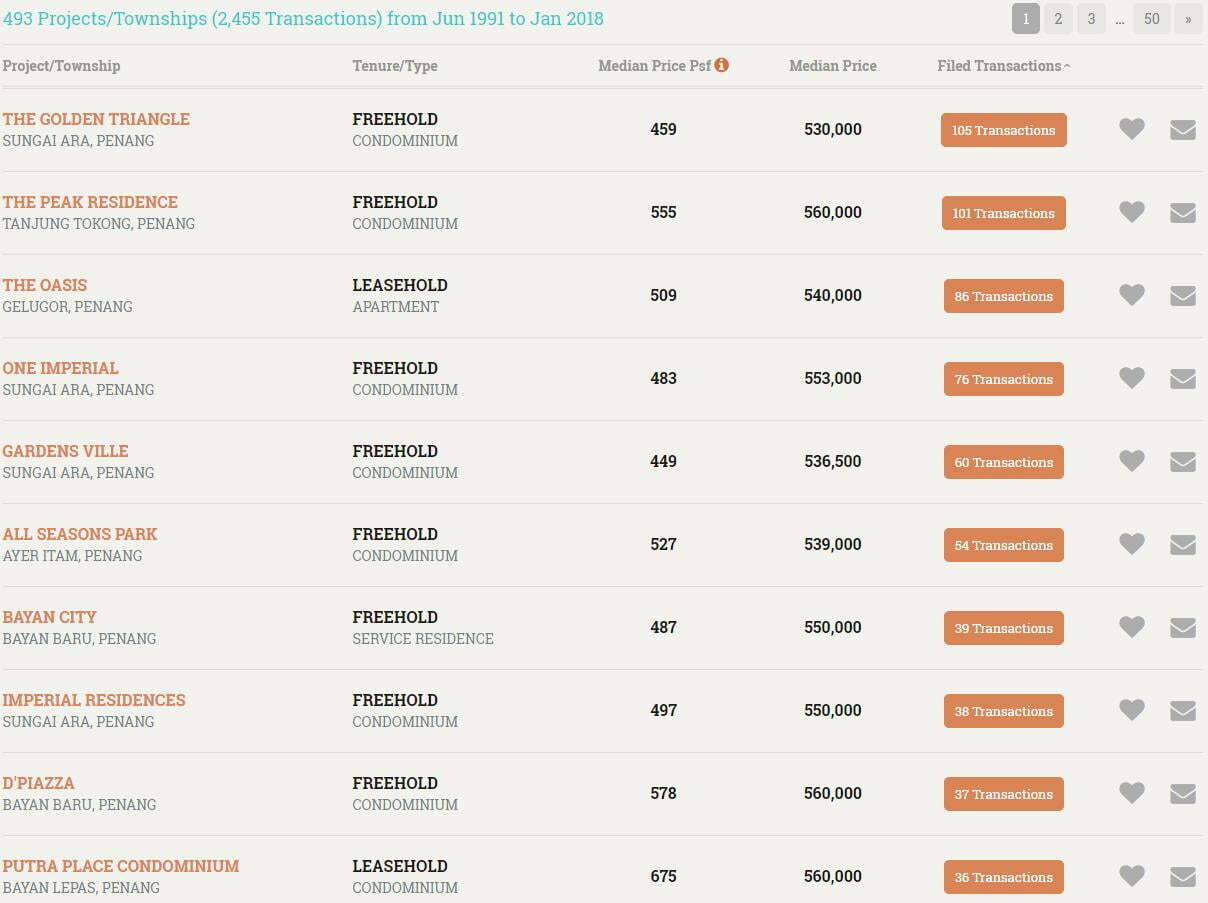1208x903 pixels.
Task: Click envelope icon for All Seasons Park
Action: pyautogui.click(x=1183, y=545)
